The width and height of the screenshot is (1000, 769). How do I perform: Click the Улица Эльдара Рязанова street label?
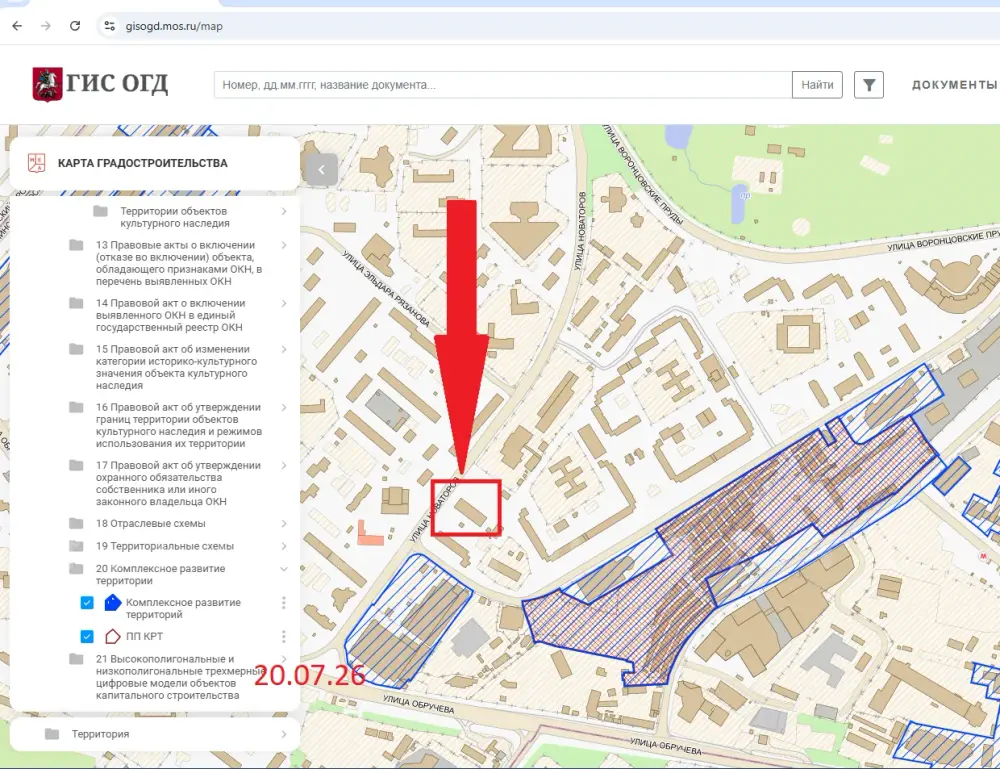[386, 289]
